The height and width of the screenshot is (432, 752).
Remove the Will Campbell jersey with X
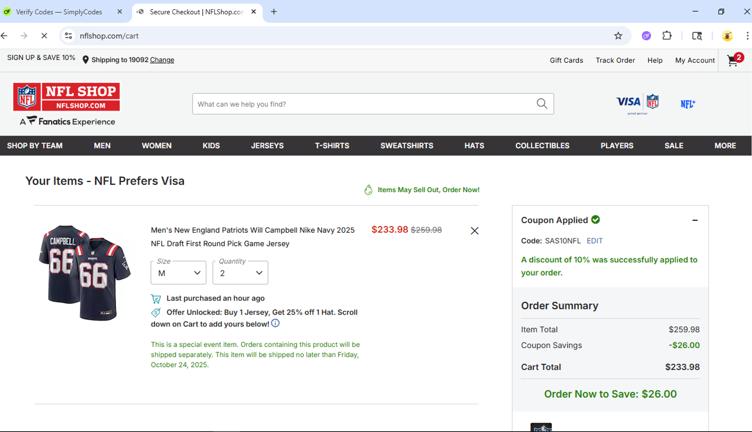point(474,231)
